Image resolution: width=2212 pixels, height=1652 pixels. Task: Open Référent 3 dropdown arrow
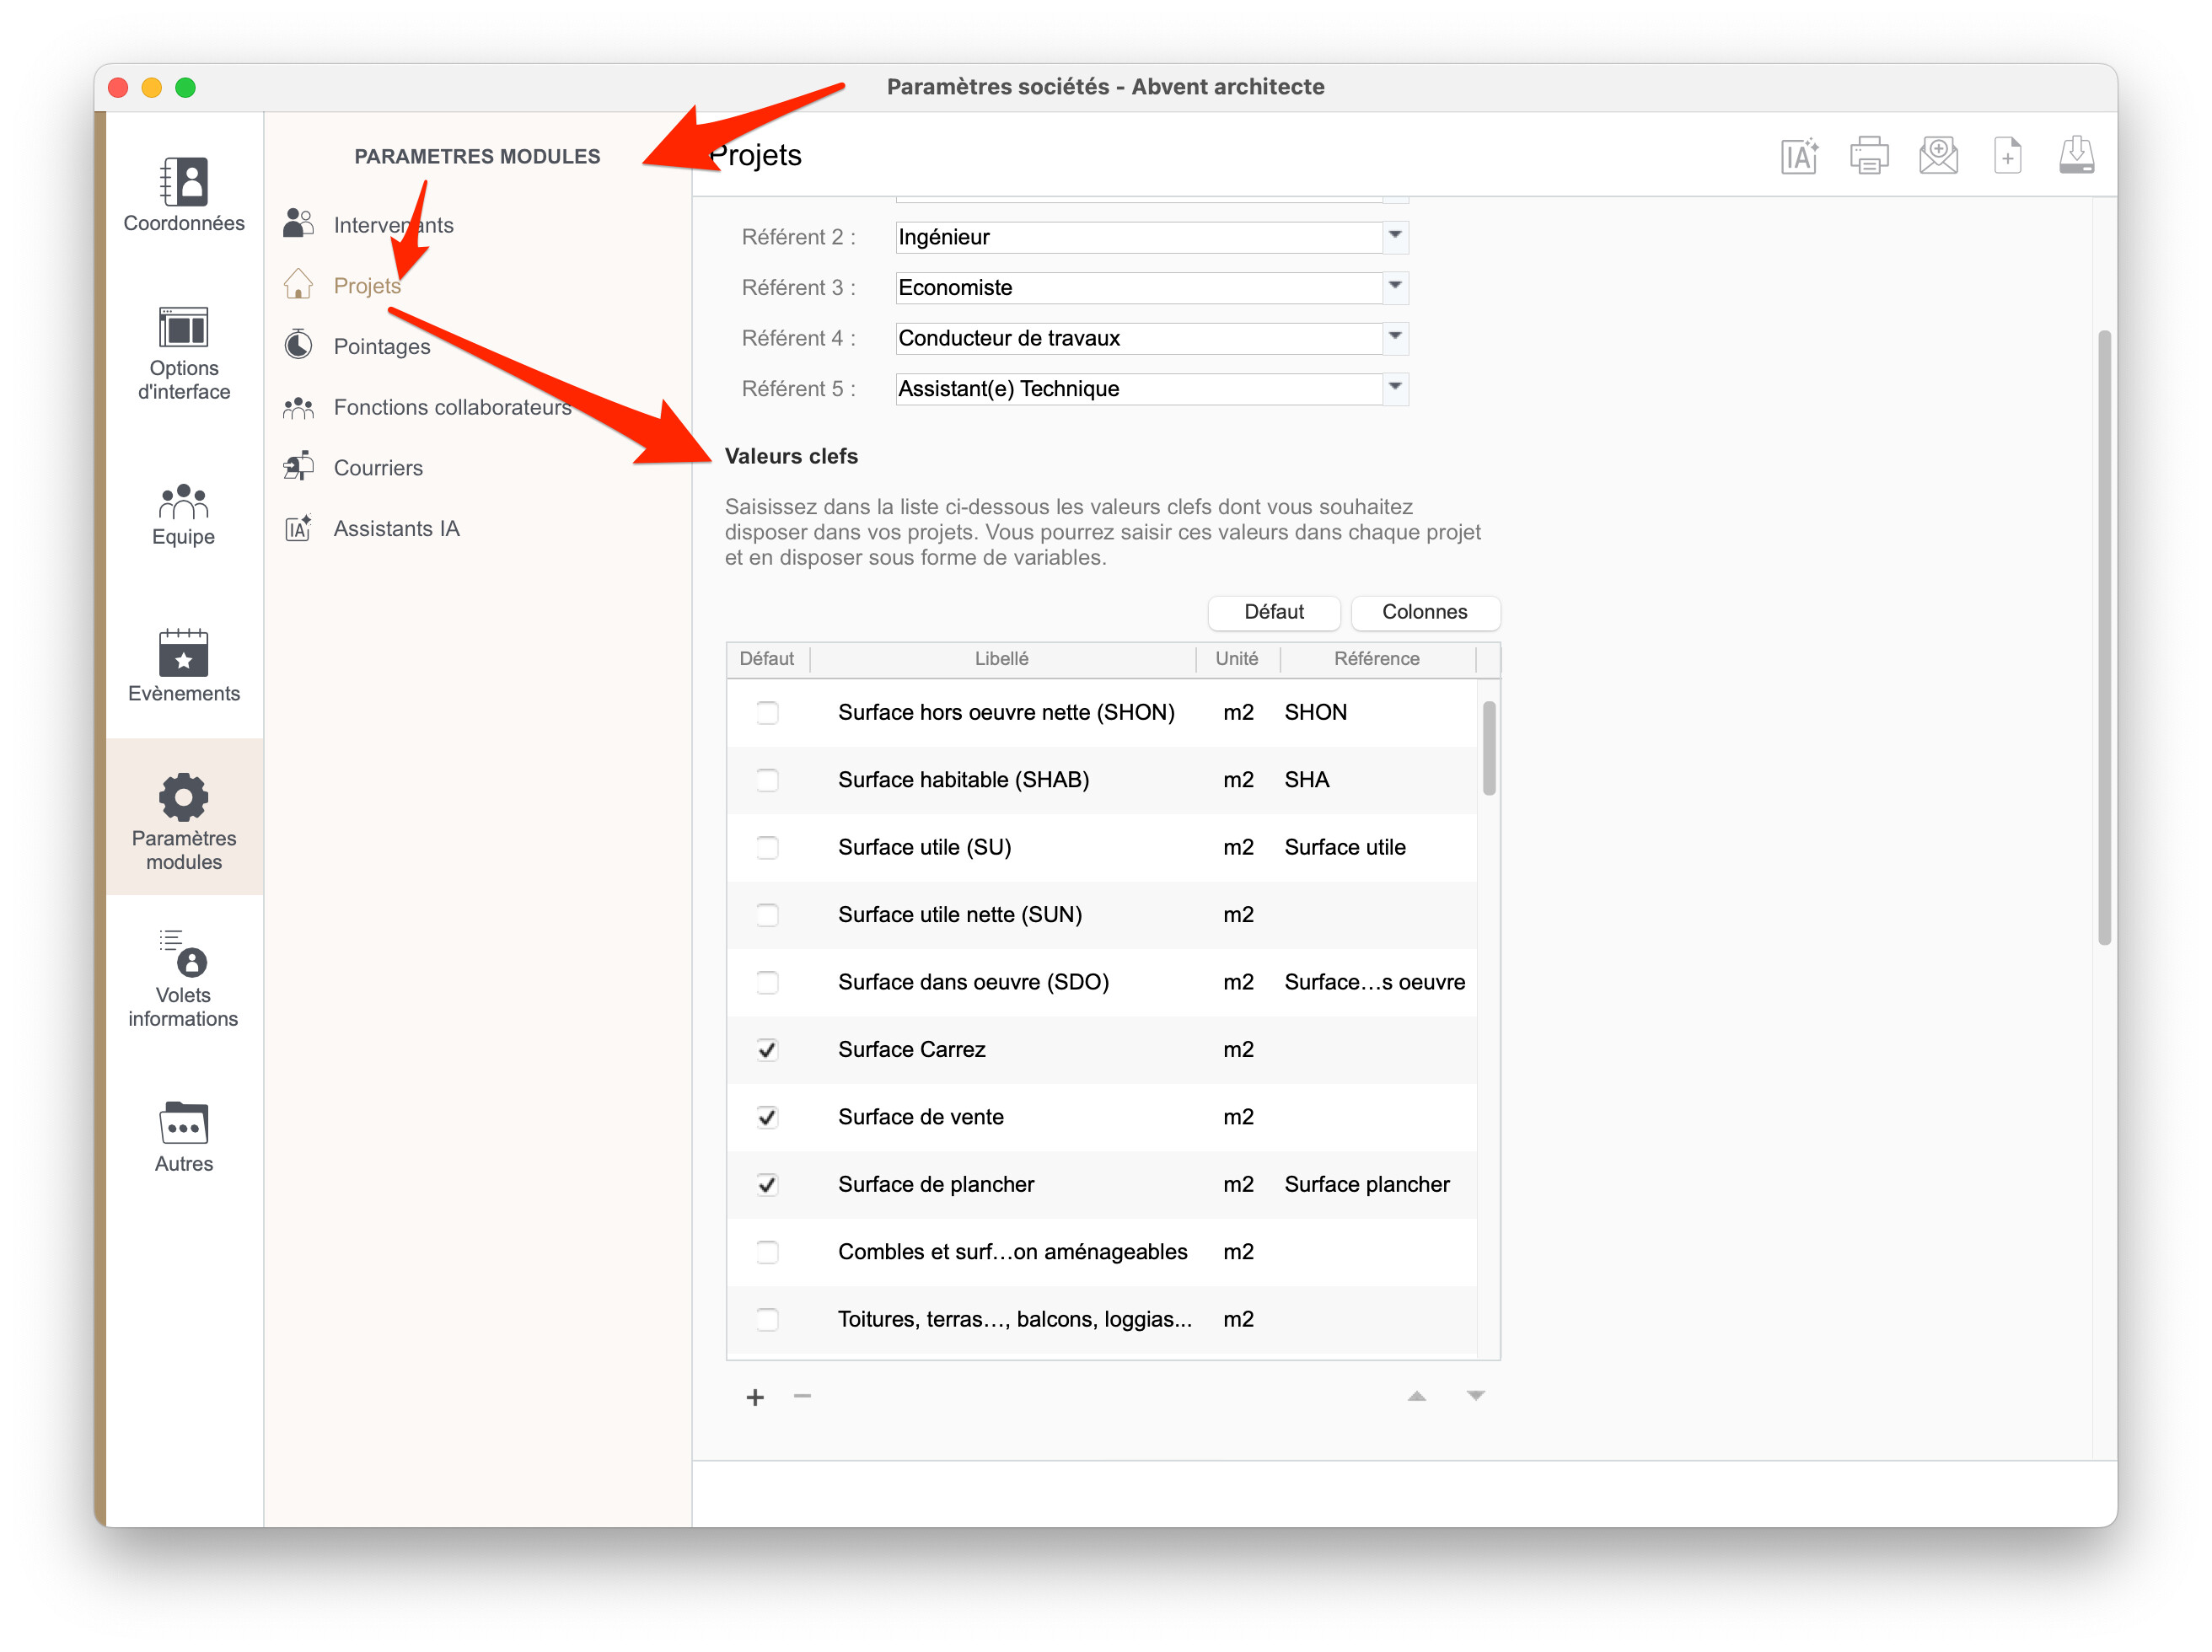point(1395,287)
